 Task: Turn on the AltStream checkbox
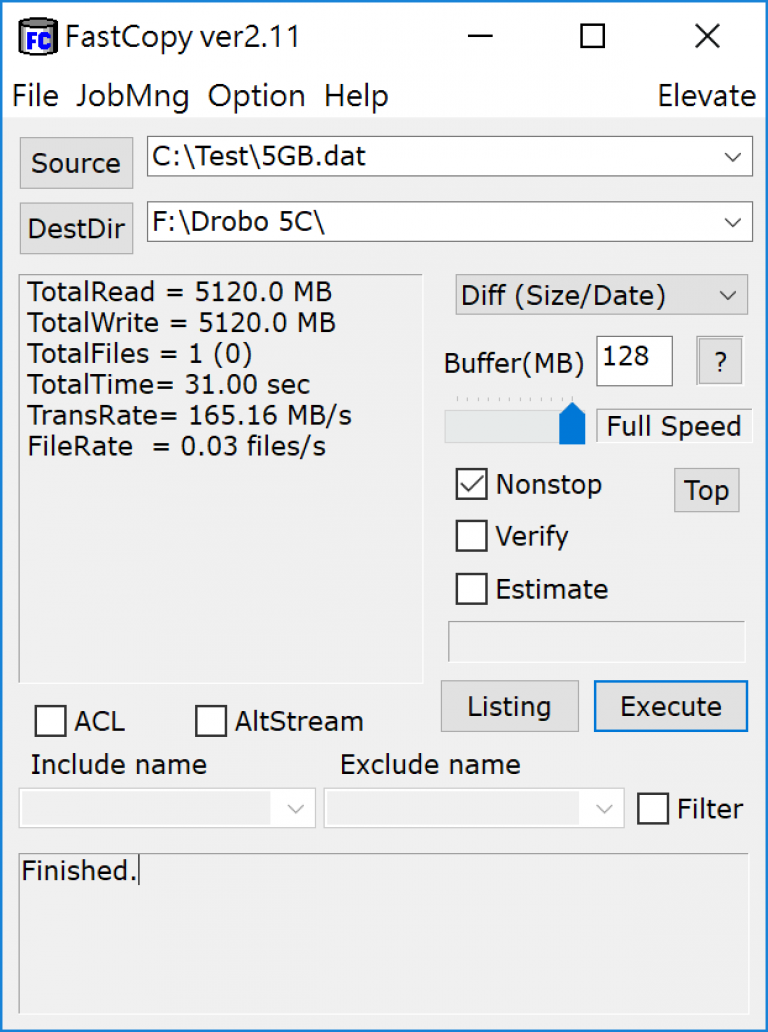(x=211, y=721)
